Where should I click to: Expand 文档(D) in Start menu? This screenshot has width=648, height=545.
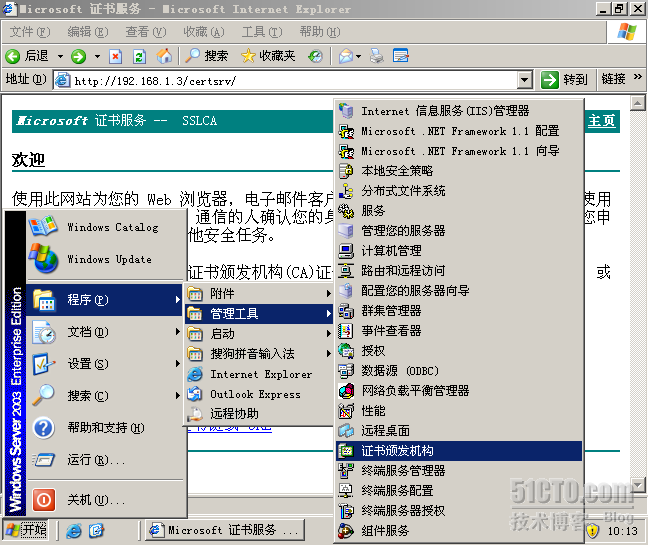coord(105,332)
